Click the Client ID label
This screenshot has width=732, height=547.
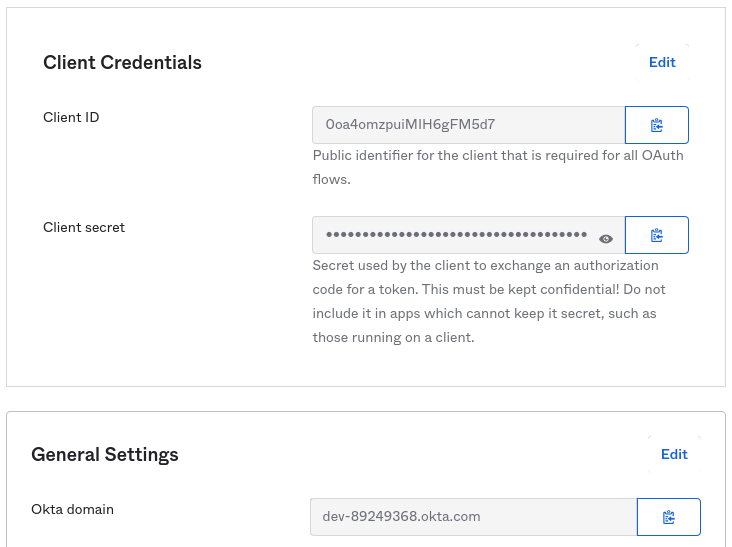click(71, 117)
